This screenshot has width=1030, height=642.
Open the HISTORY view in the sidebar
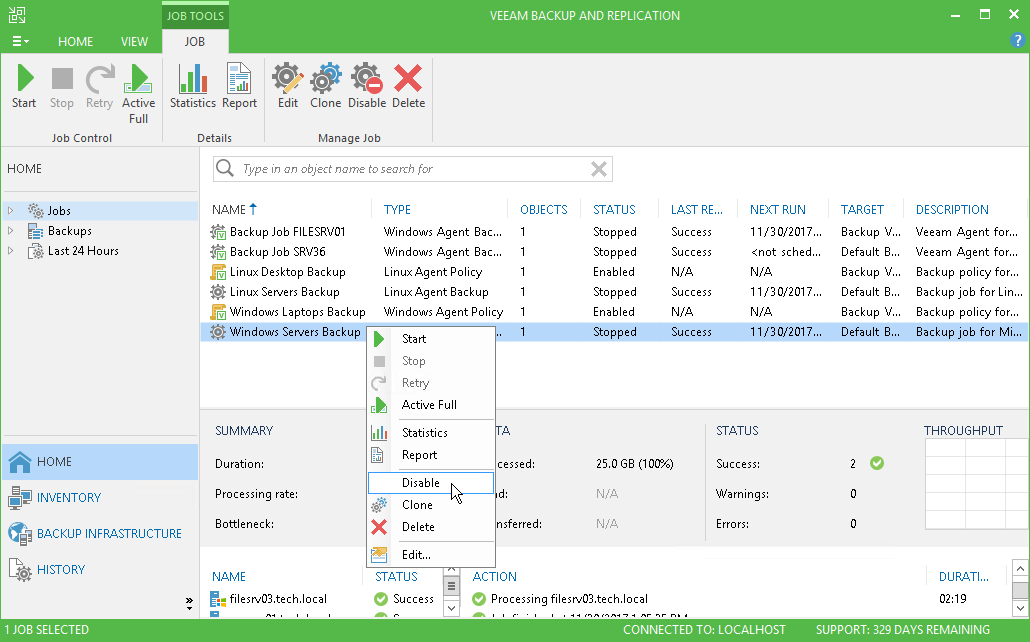pyautogui.click(x=100, y=569)
